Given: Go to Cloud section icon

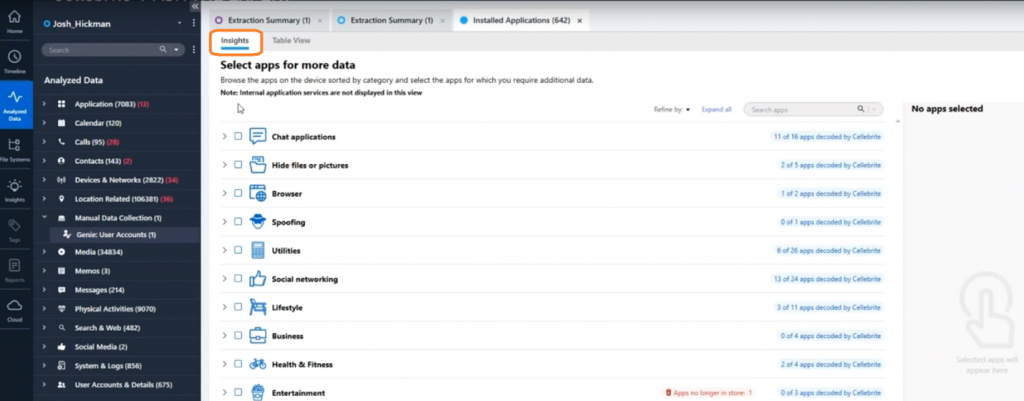Looking at the screenshot, I should (15, 310).
